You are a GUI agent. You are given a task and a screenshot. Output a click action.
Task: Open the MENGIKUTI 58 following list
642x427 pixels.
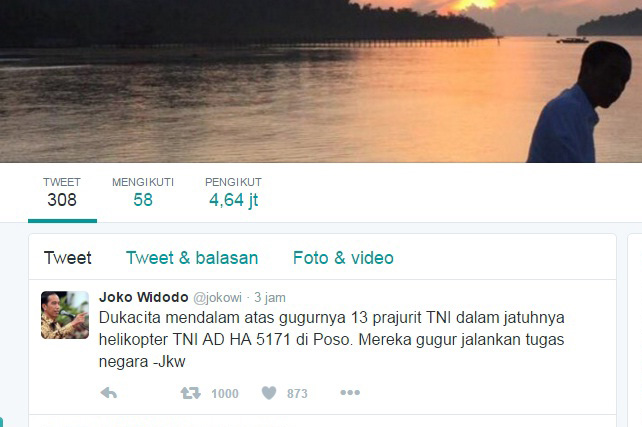click(x=143, y=193)
